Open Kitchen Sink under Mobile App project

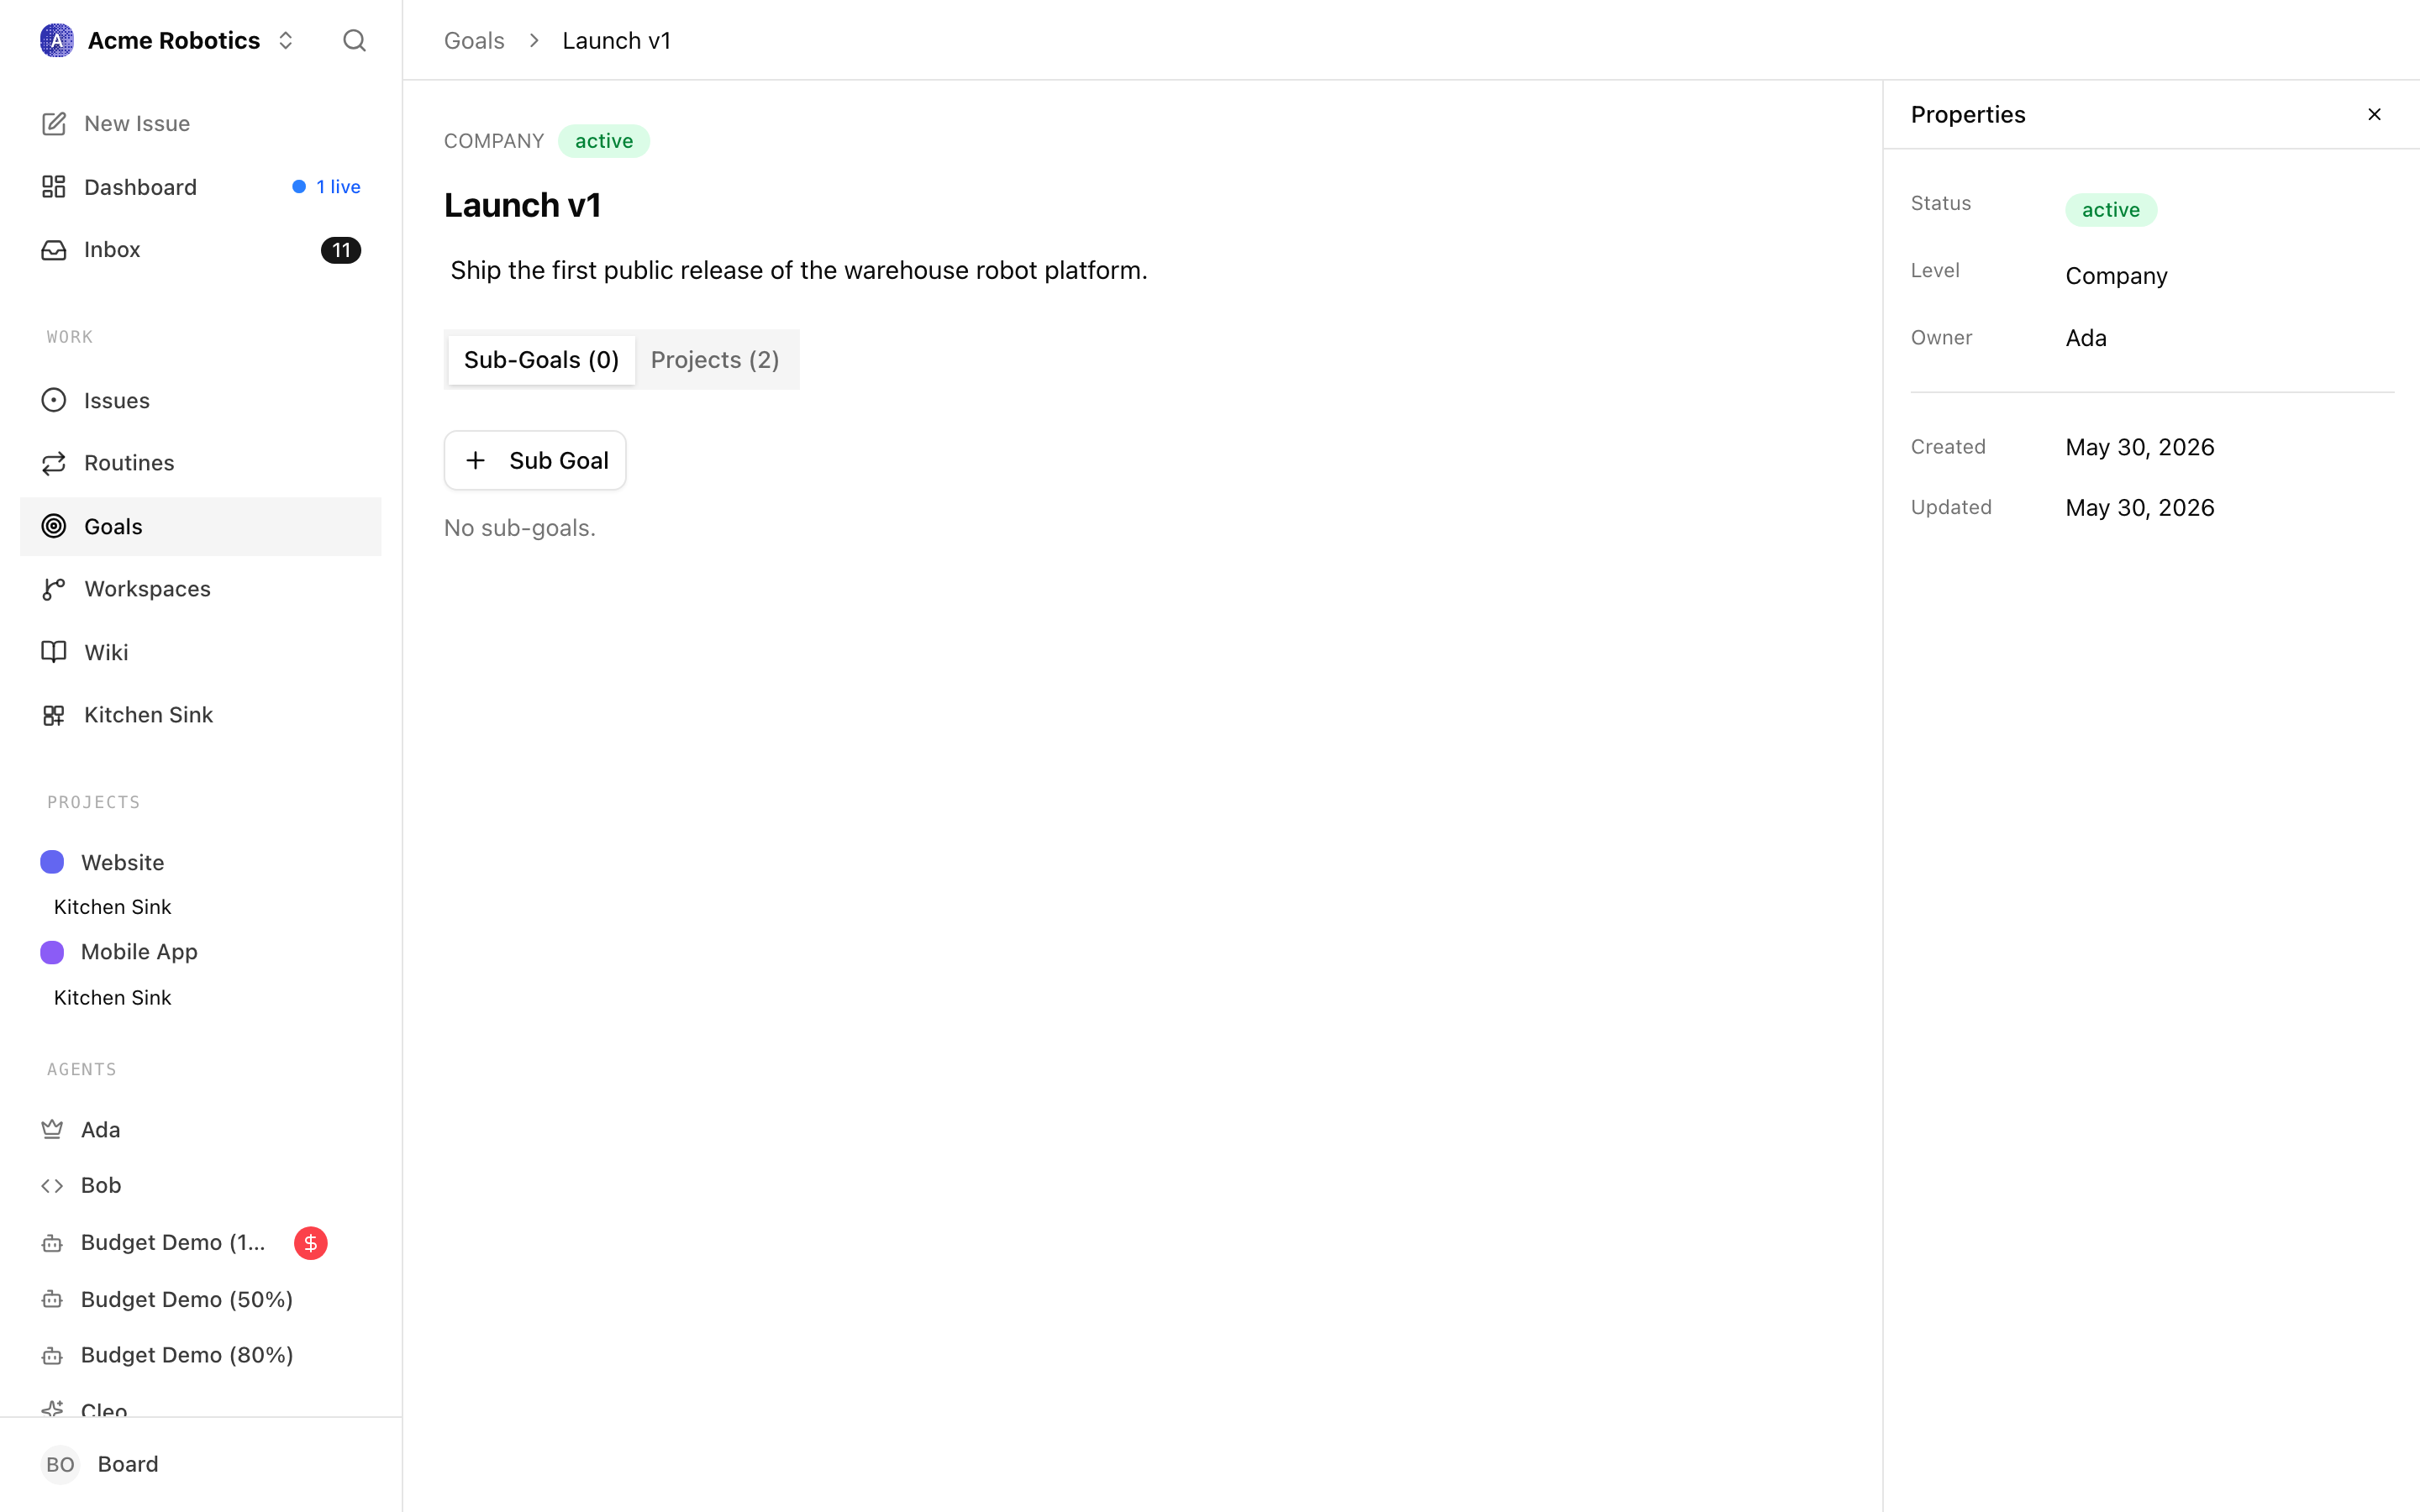(112, 998)
